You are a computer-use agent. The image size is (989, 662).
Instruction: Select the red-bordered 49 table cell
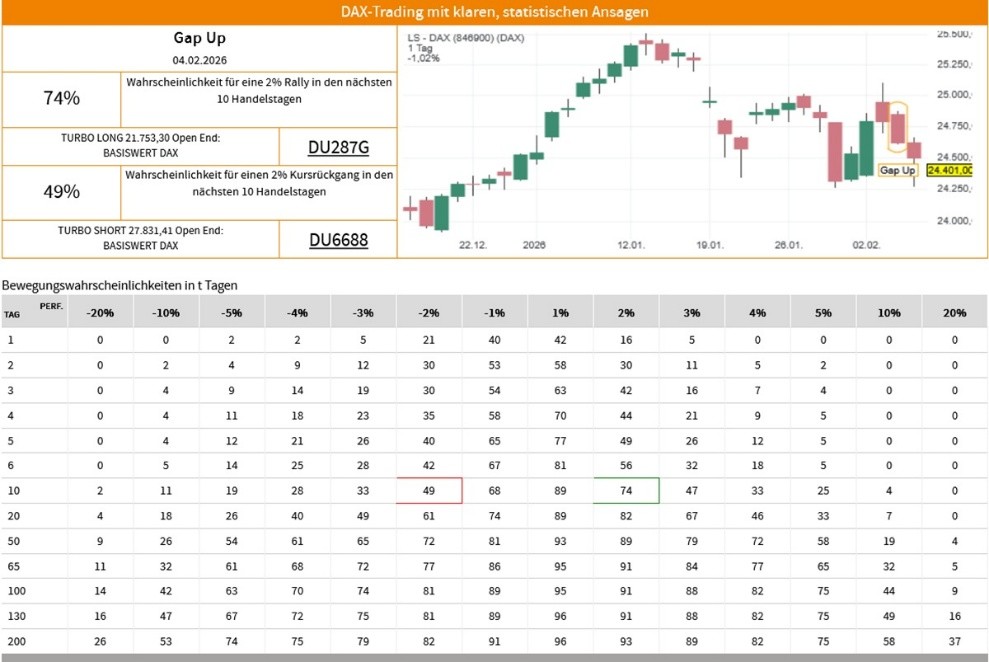pos(429,490)
